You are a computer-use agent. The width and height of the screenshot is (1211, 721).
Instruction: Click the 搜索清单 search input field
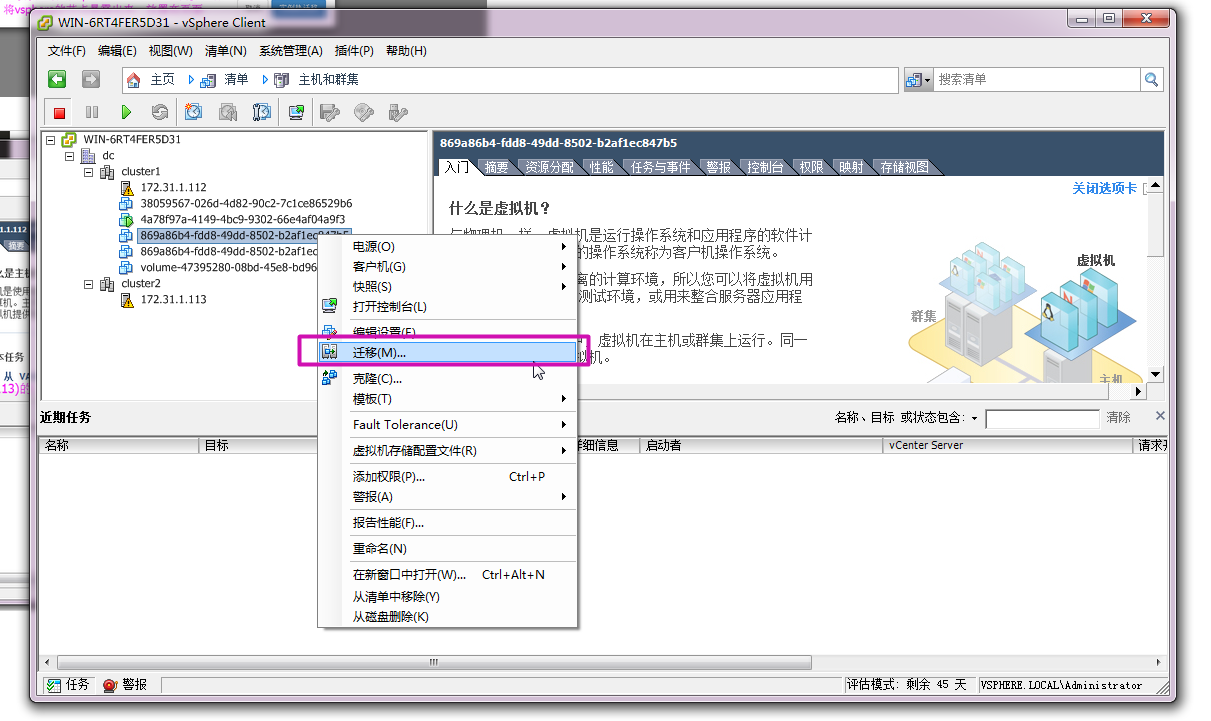[1037, 80]
